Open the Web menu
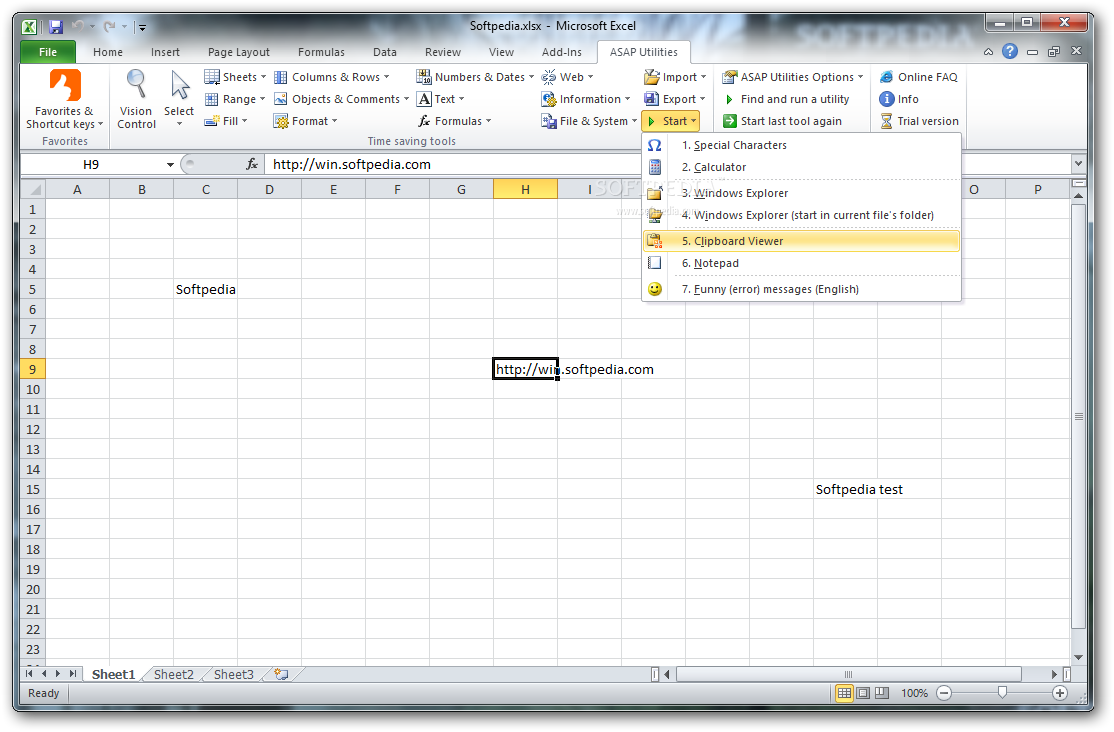 coord(567,77)
